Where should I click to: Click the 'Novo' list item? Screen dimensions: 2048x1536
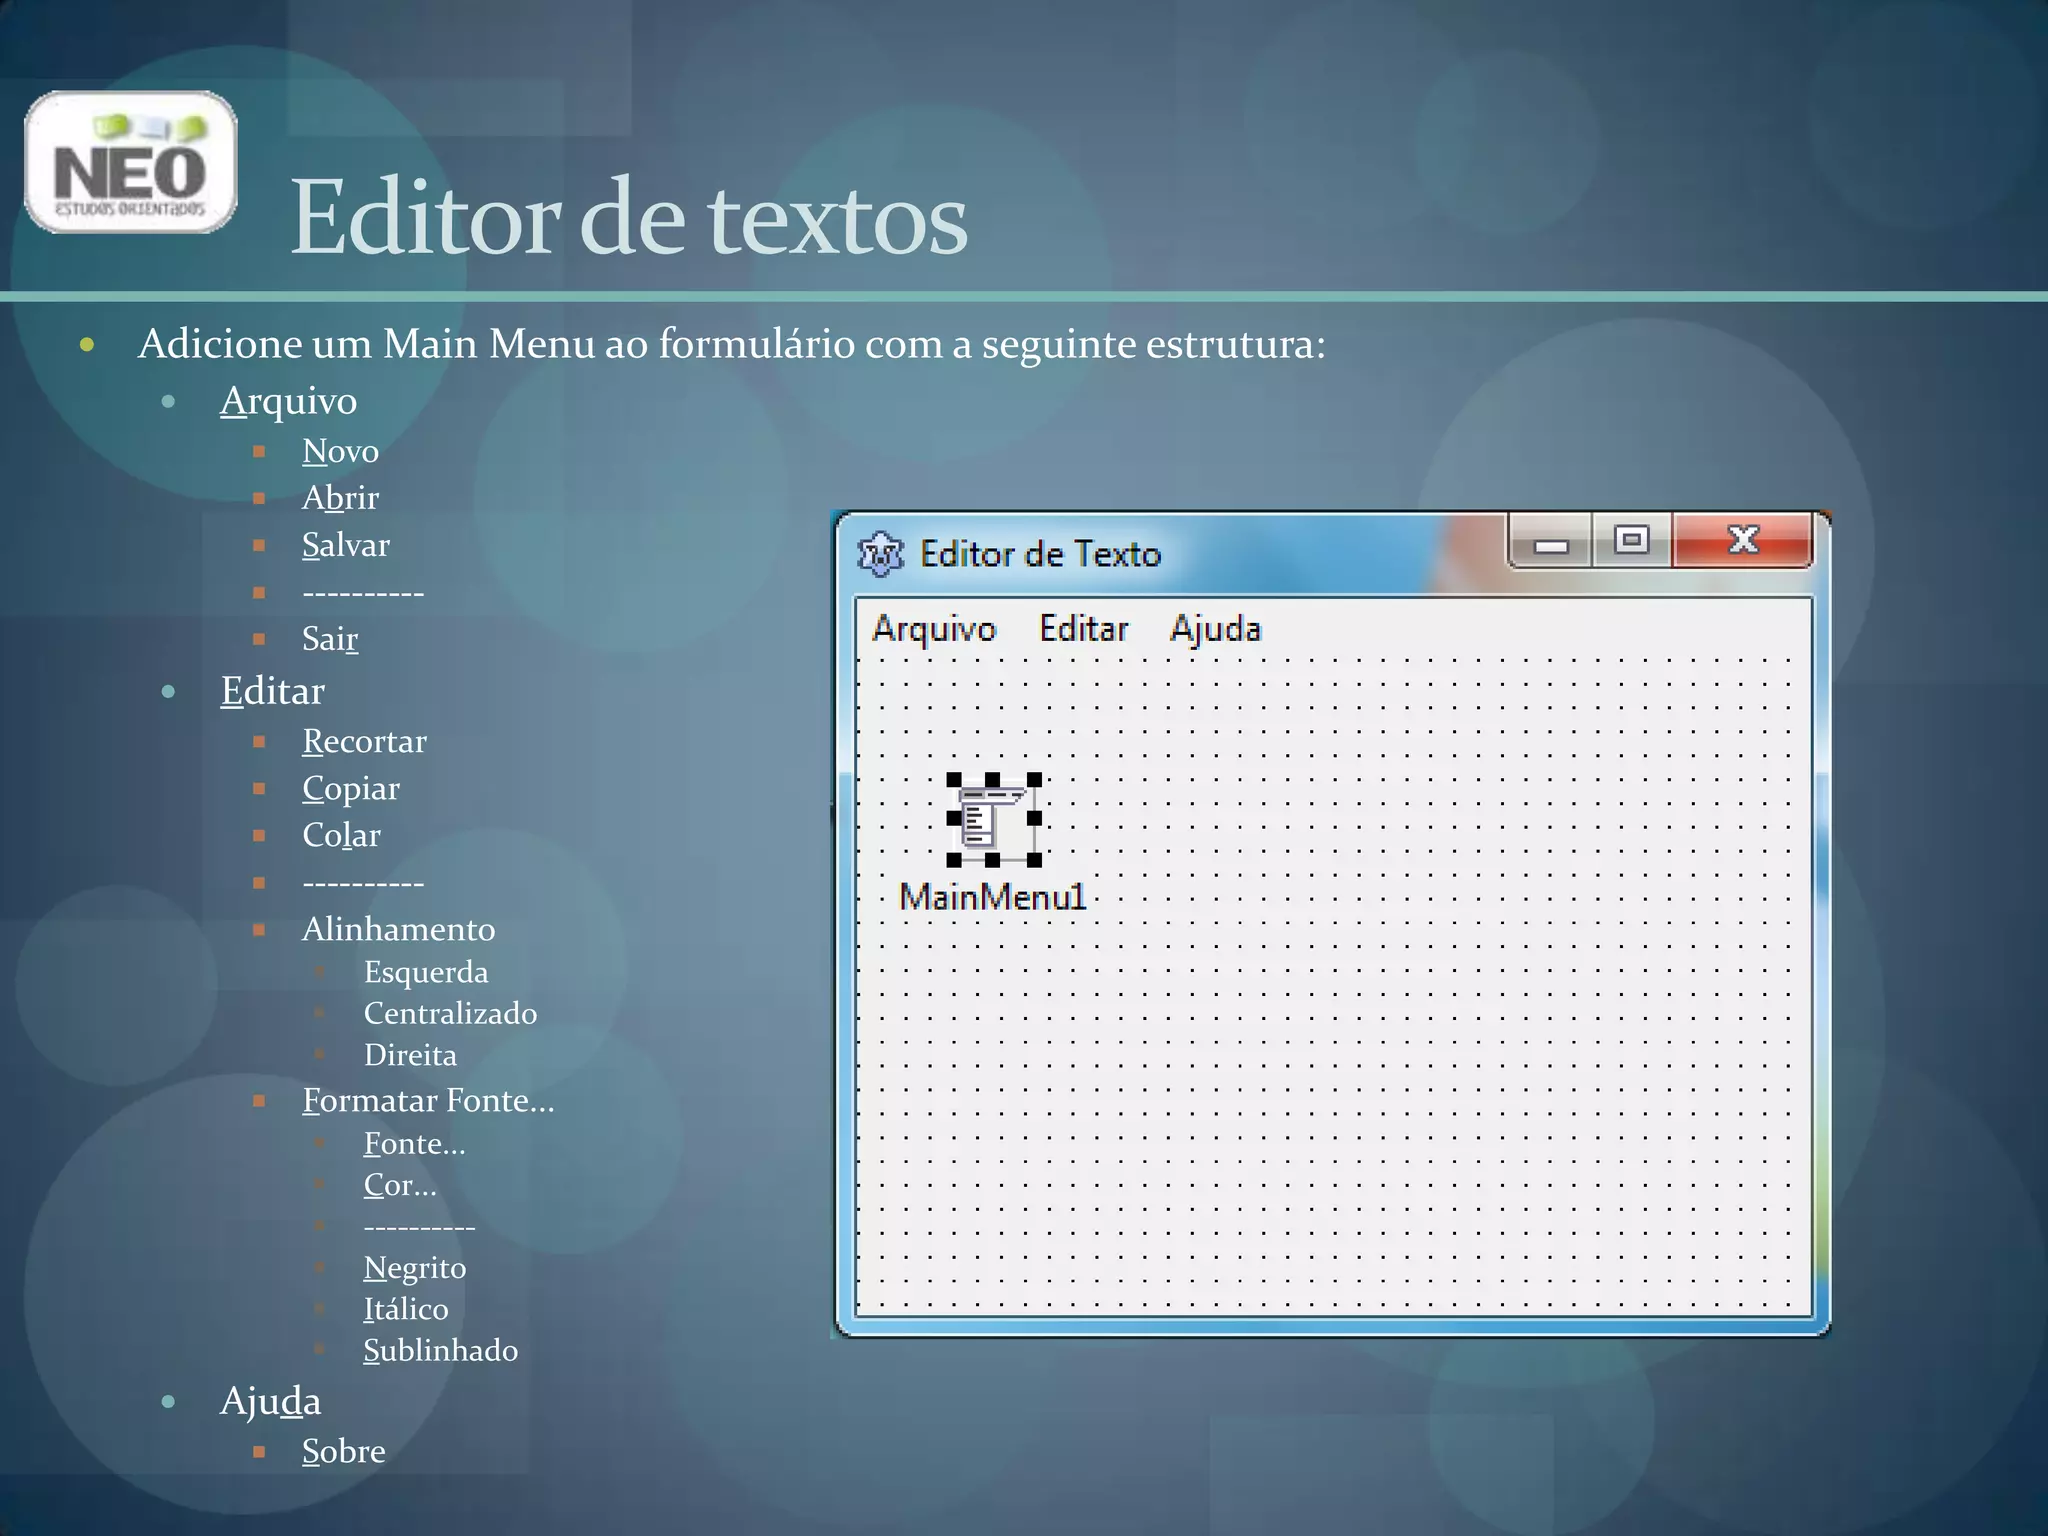pos(340,451)
